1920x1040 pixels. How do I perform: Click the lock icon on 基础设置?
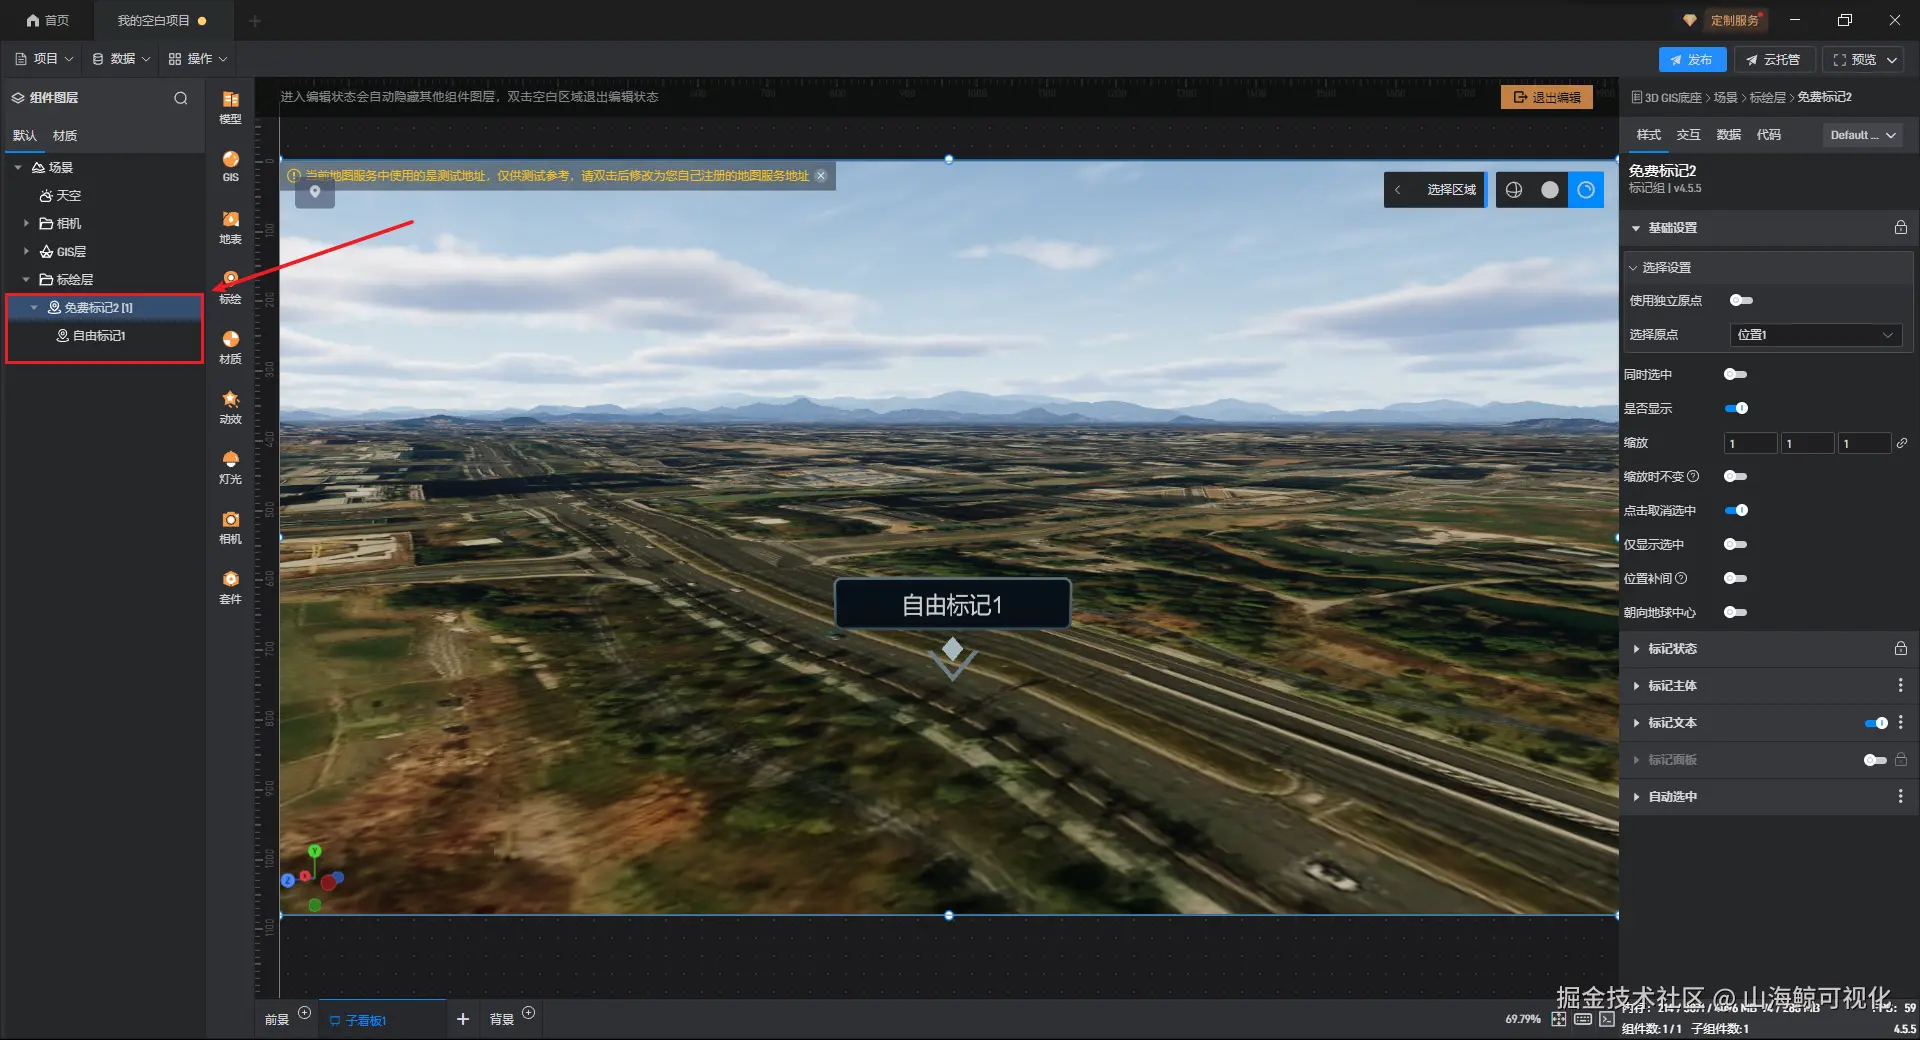[x=1900, y=228]
